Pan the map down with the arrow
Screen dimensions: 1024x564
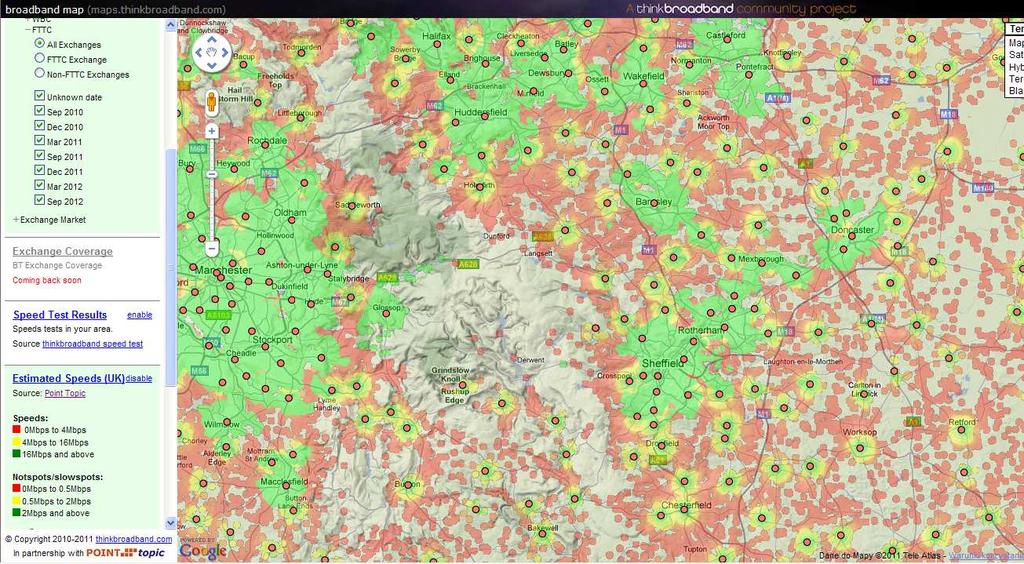pyautogui.click(x=212, y=66)
